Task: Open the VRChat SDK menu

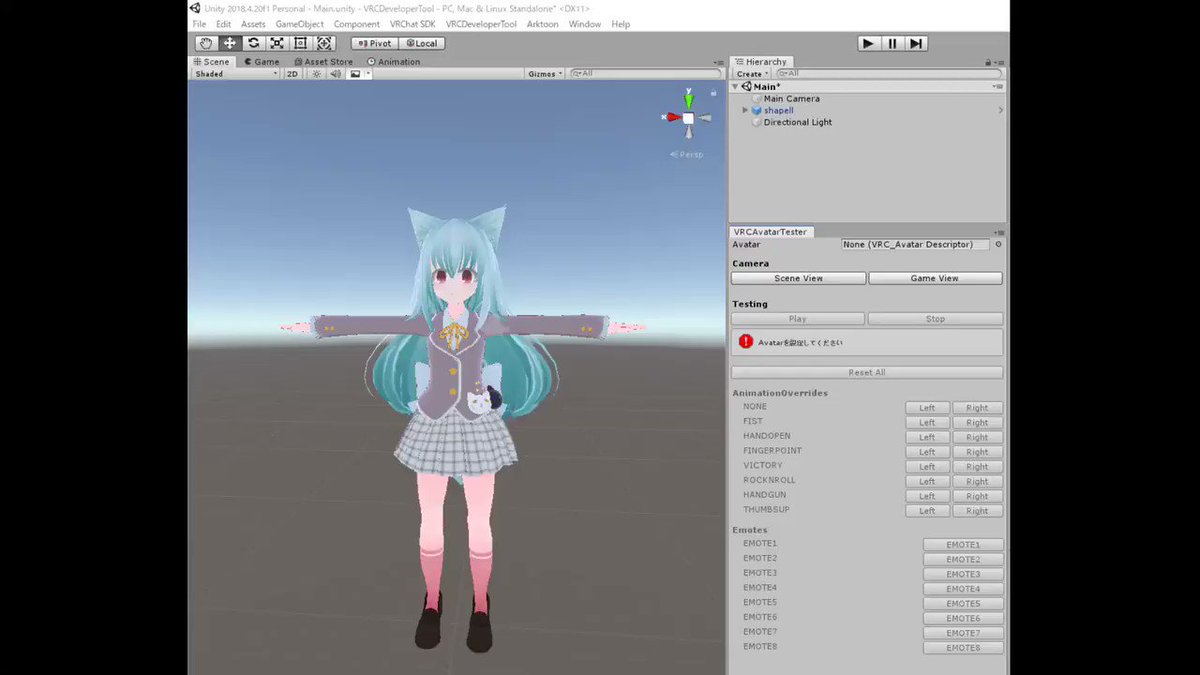Action: pyautogui.click(x=410, y=24)
